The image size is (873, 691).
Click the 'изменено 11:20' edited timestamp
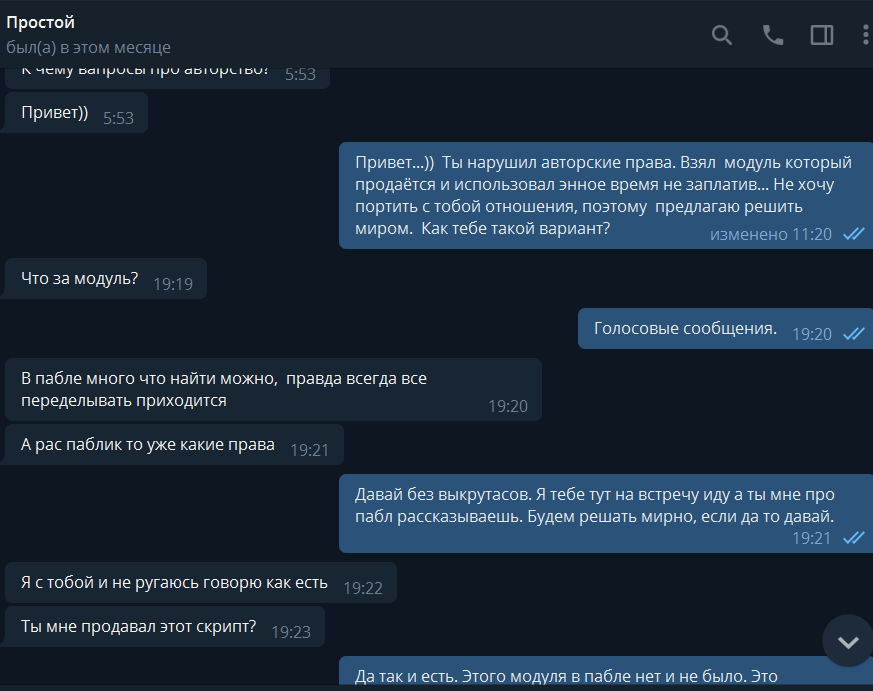point(771,234)
